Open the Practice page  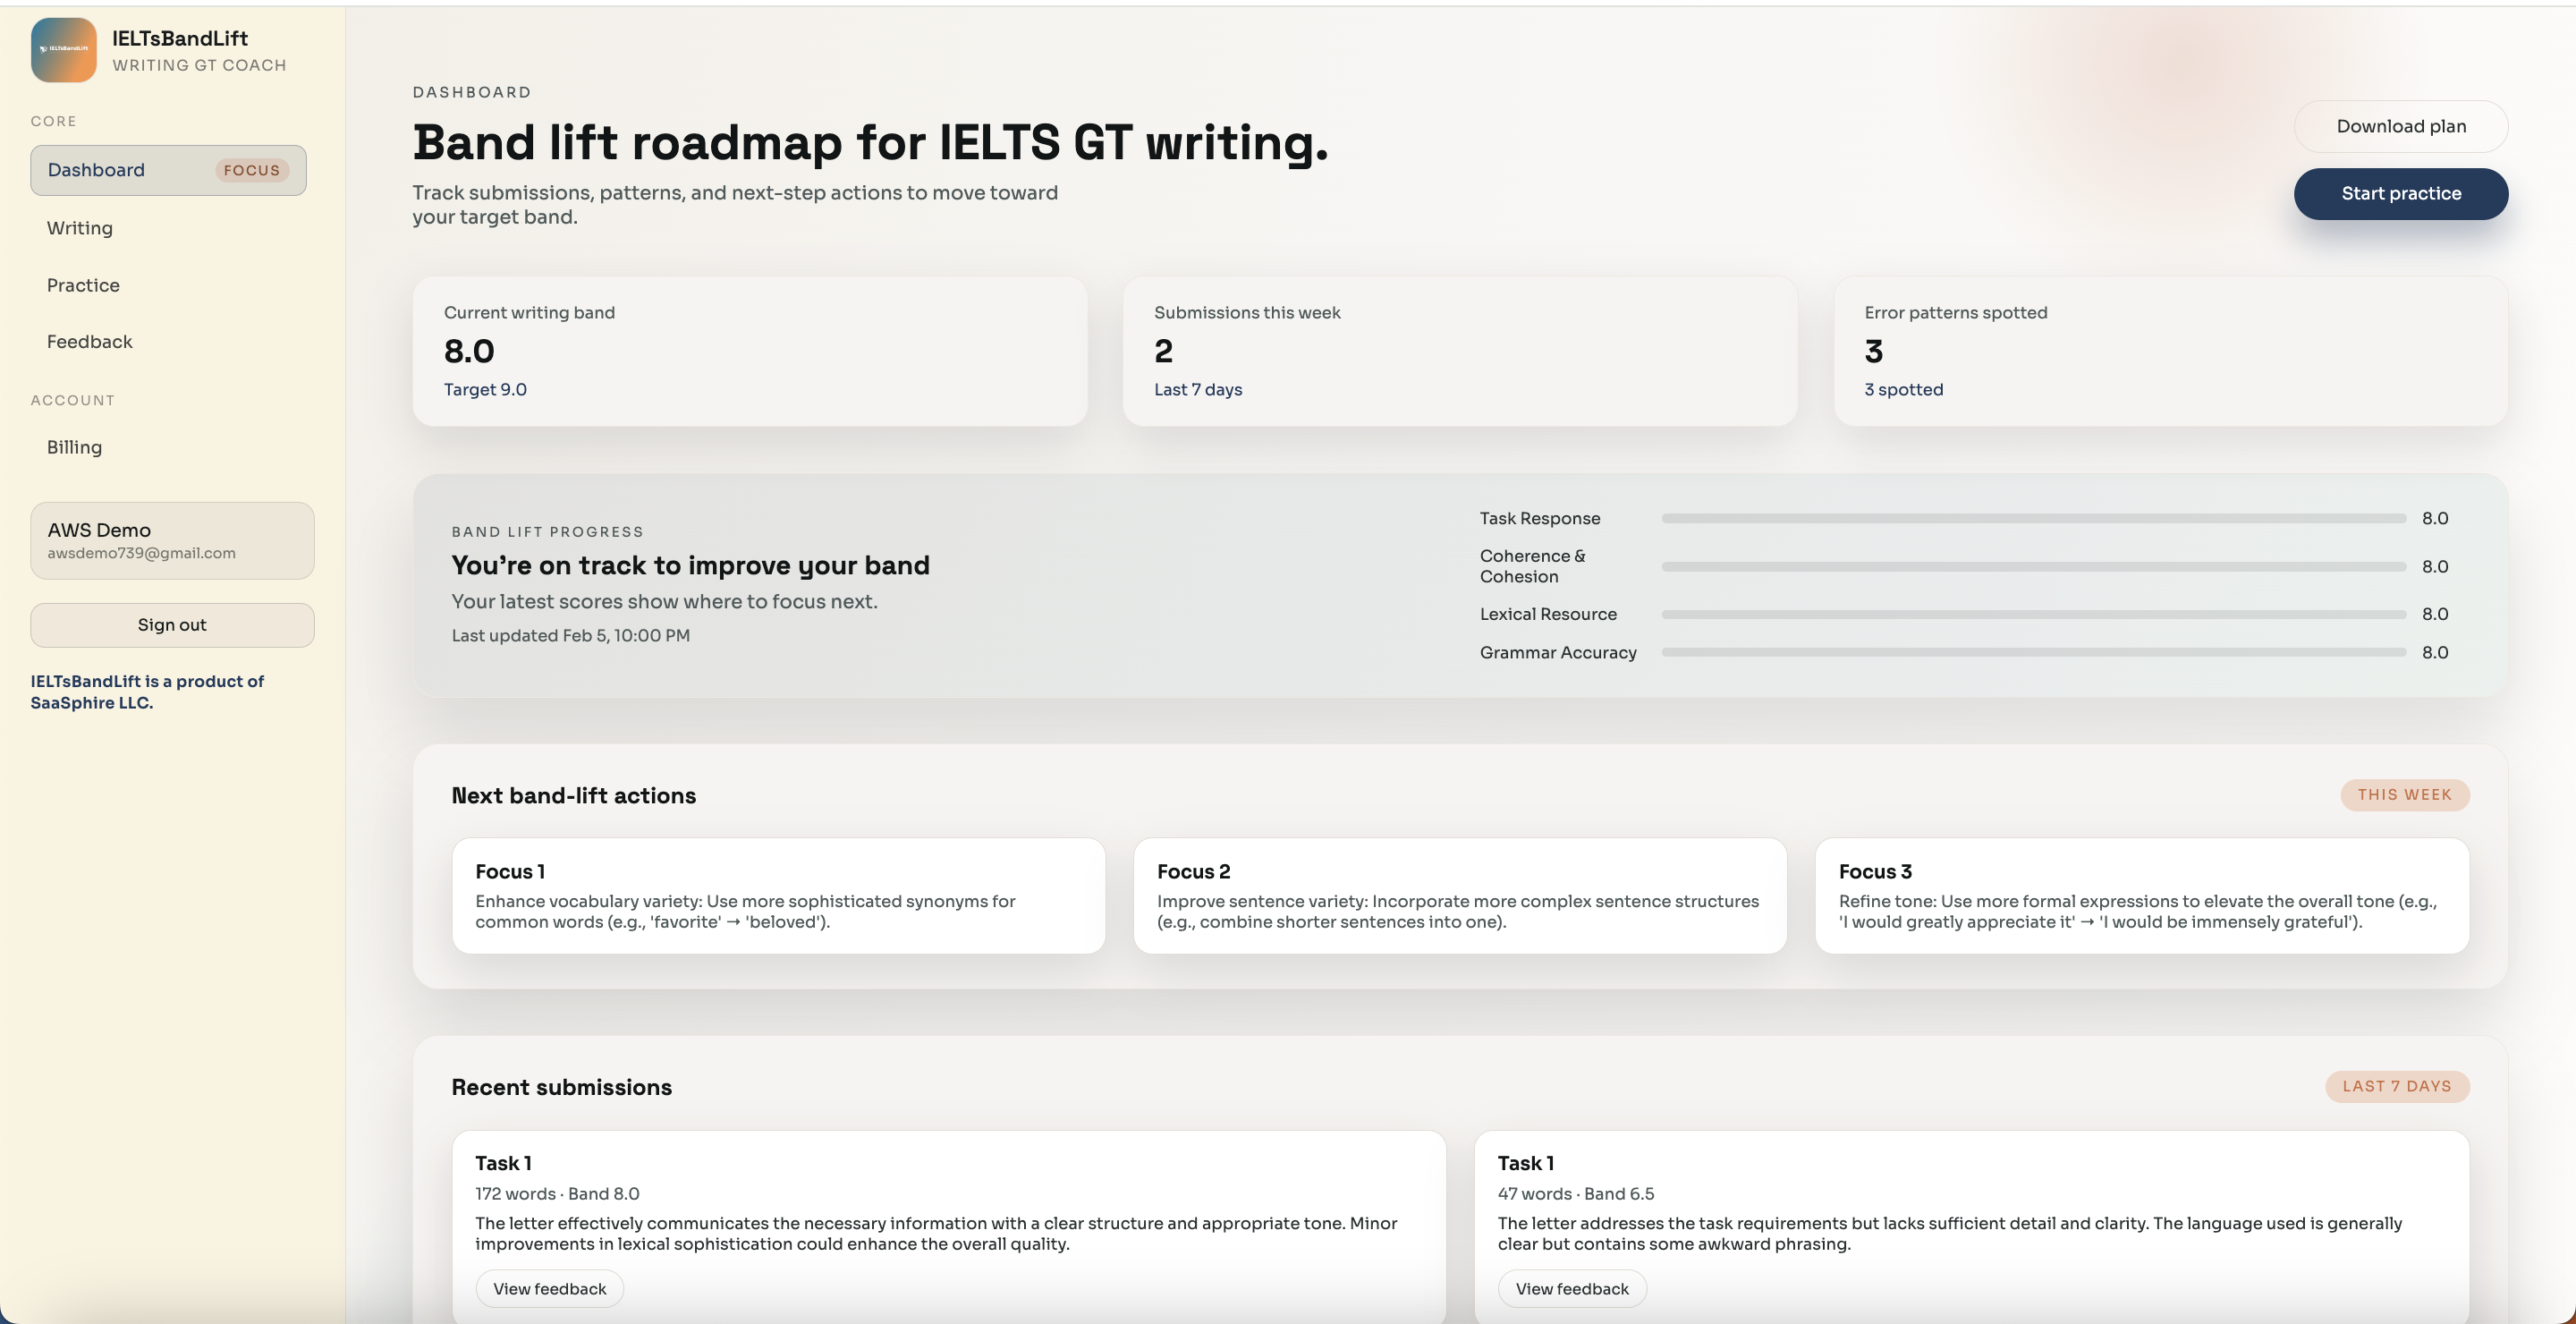[83, 284]
